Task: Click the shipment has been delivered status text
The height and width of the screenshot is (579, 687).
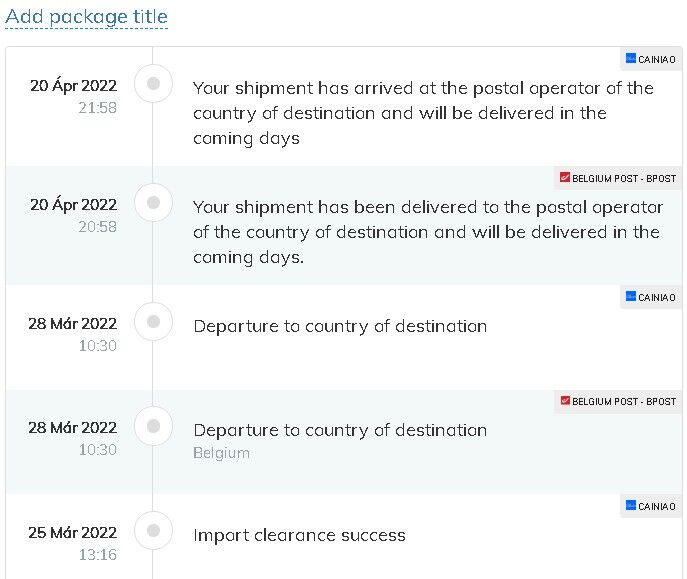Action: coord(428,232)
